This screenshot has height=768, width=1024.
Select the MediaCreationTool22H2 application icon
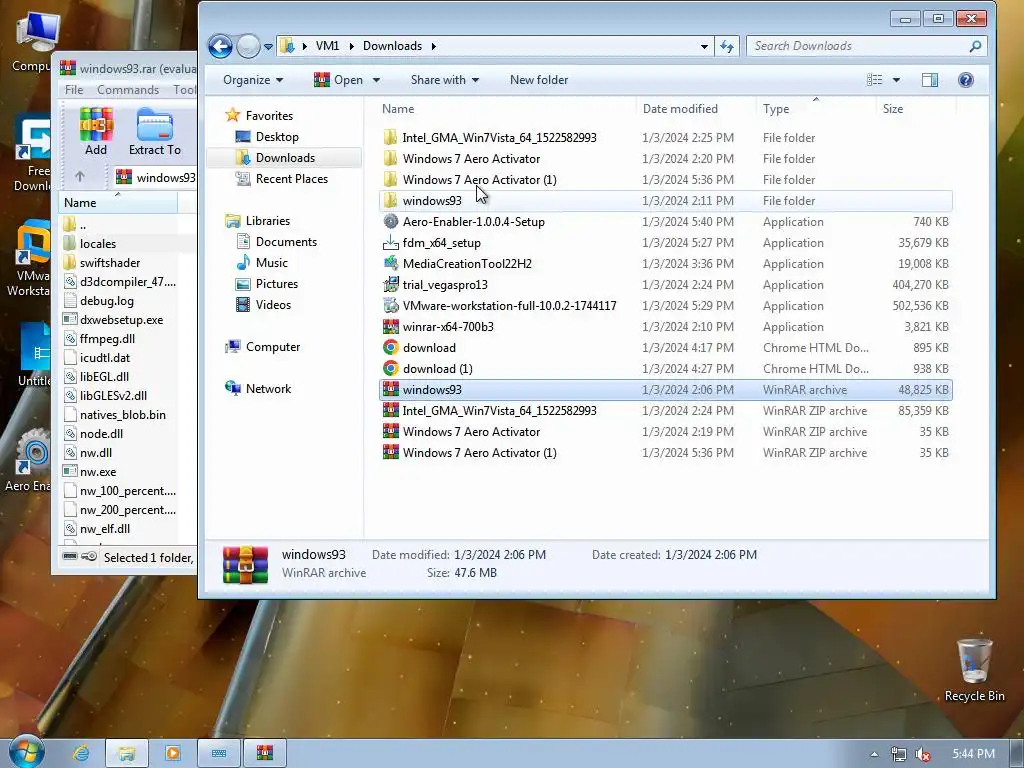click(x=391, y=263)
